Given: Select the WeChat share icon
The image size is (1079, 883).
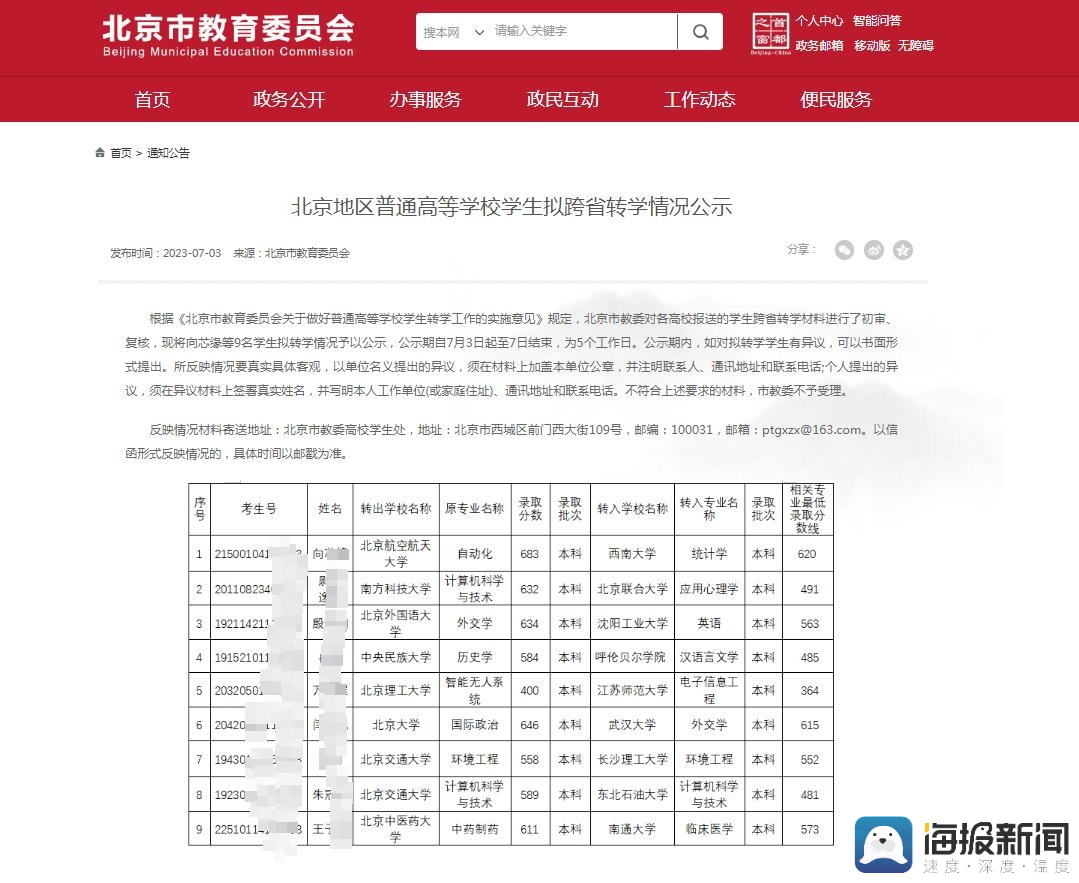Looking at the screenshot, I should [x=843, y=250].
